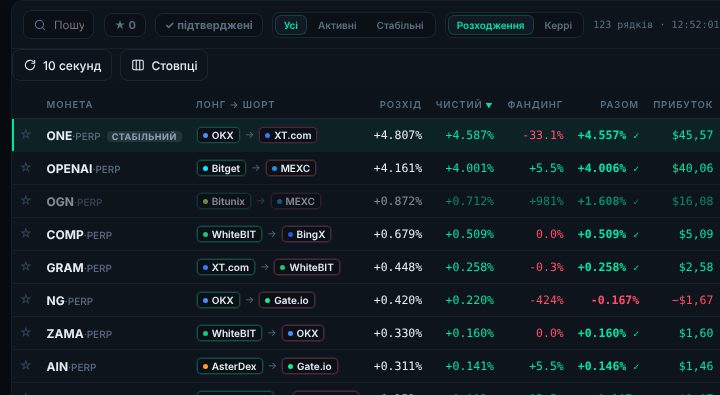This screenshot has height=395, width=720.
Task: Sort by ЧИСТИЙ column arrow
Action: tap(489, 105)
